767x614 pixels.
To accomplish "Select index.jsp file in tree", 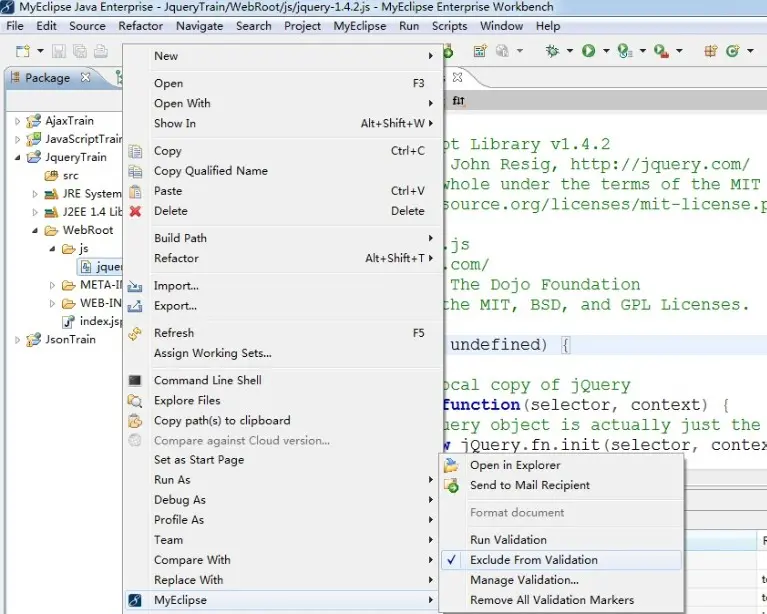I will (92, 321).
